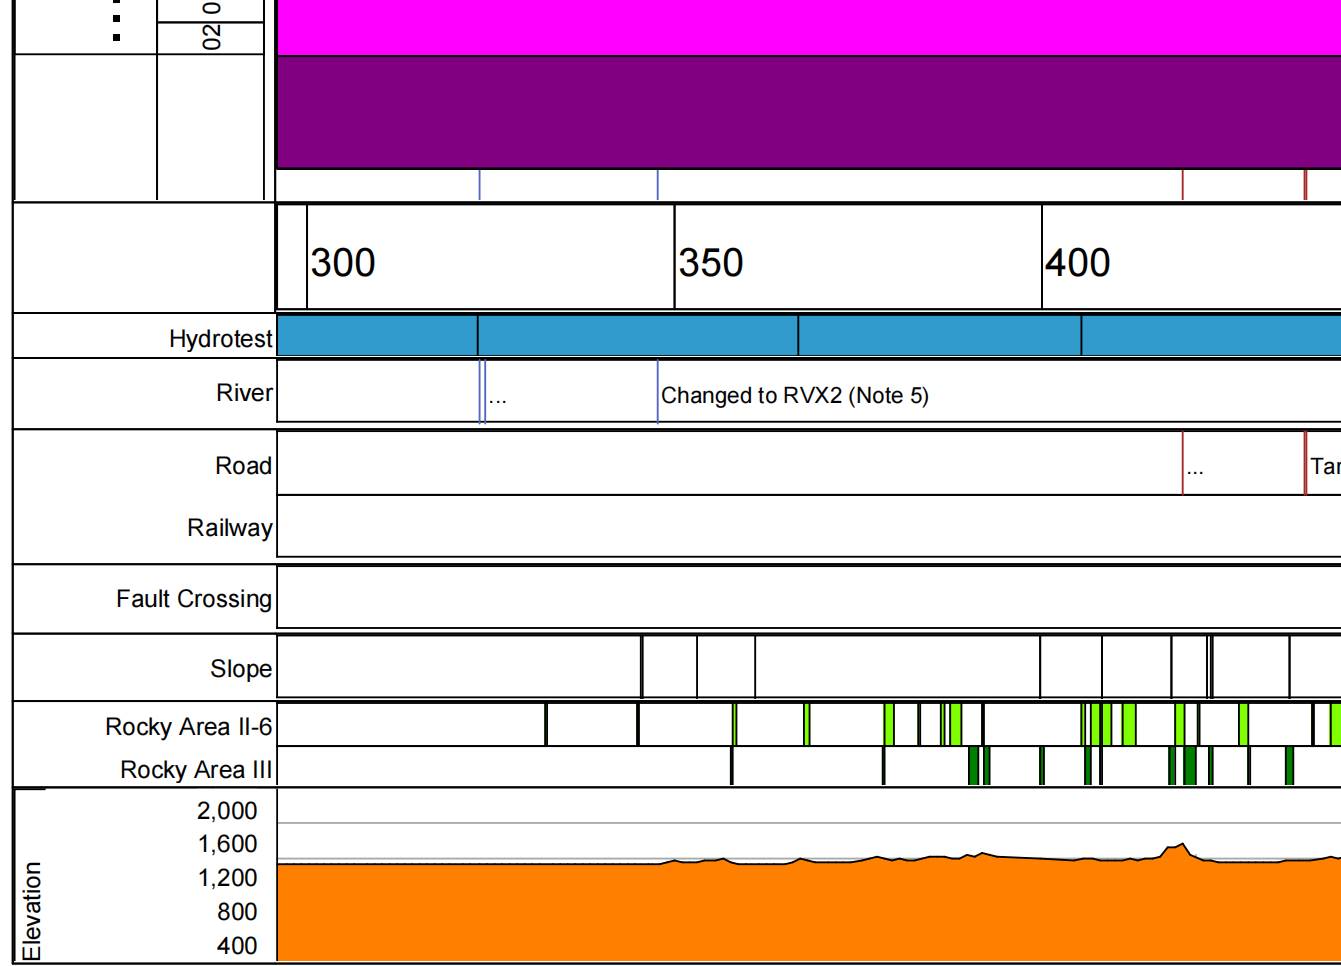Click the dark purple band
1341x966 pixels.
click(808, 112)
